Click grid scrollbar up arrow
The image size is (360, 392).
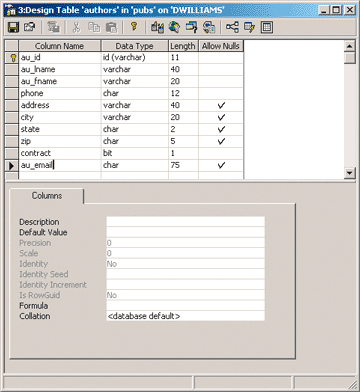[x=349, y=46]
